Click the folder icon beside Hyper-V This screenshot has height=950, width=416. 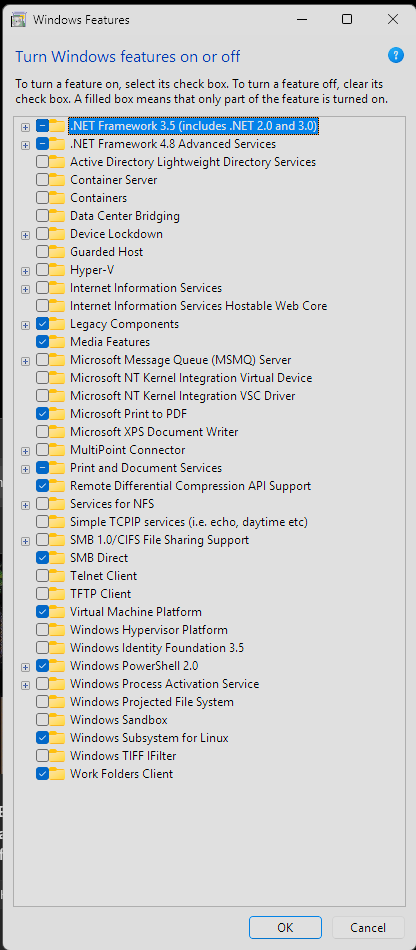click(58, 270)
